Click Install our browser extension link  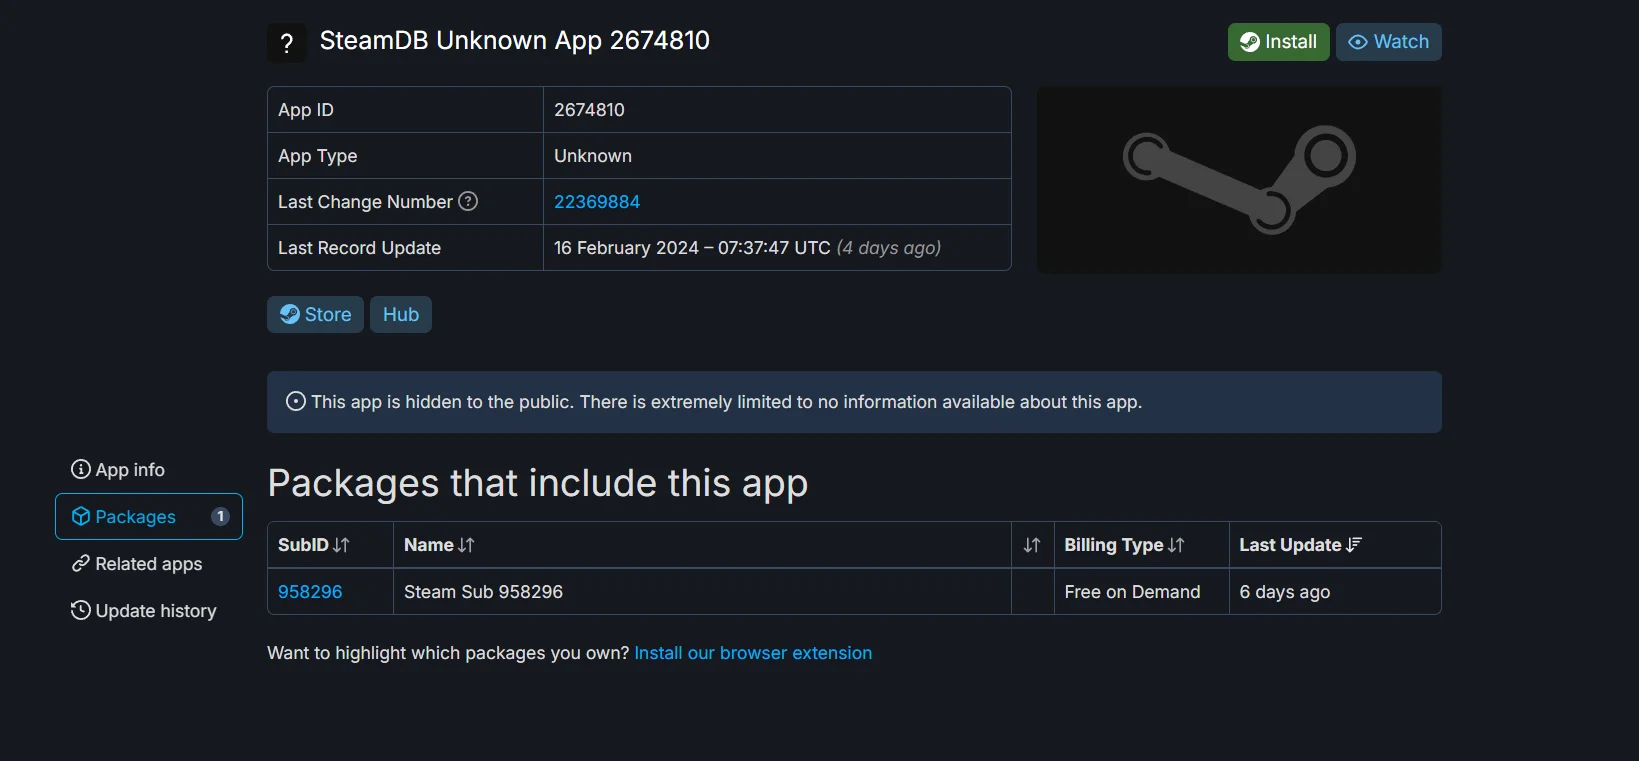[x=753, y=653]
